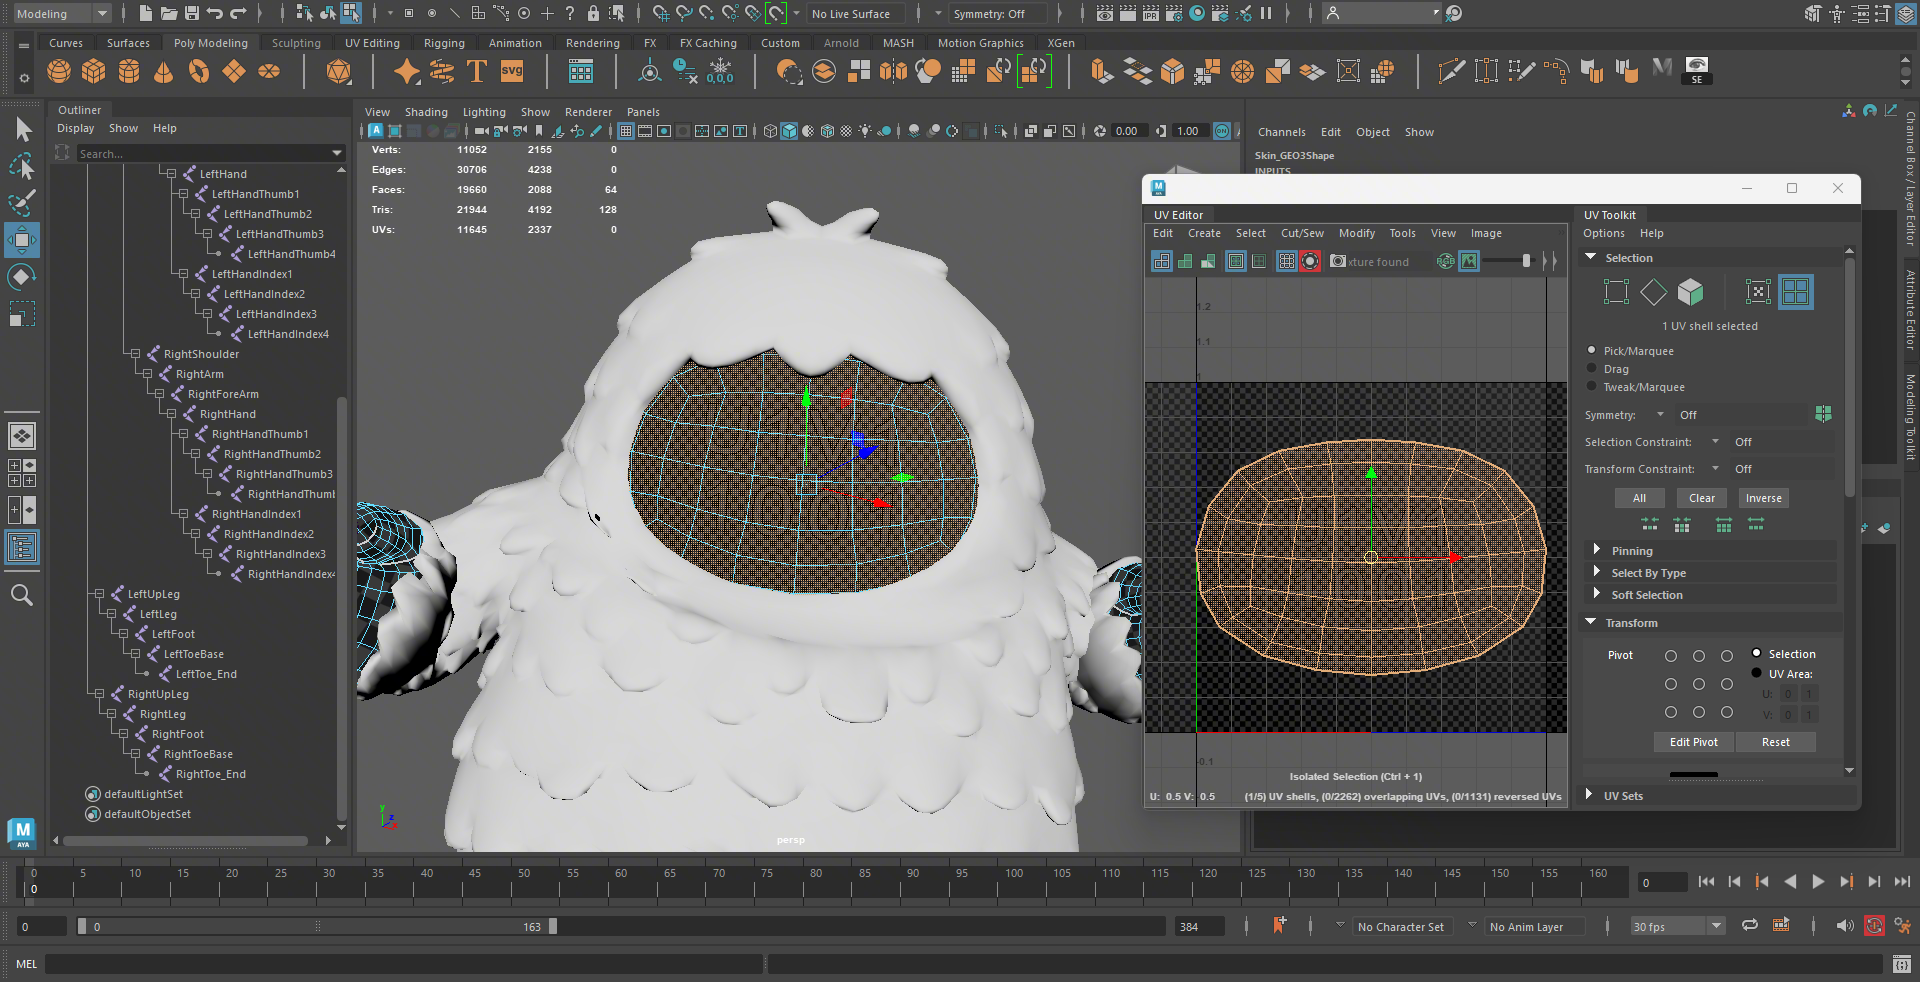Switch to the Rigging shelf tab
Screen dimensions: 1920x982
click(x=444, y=43)
